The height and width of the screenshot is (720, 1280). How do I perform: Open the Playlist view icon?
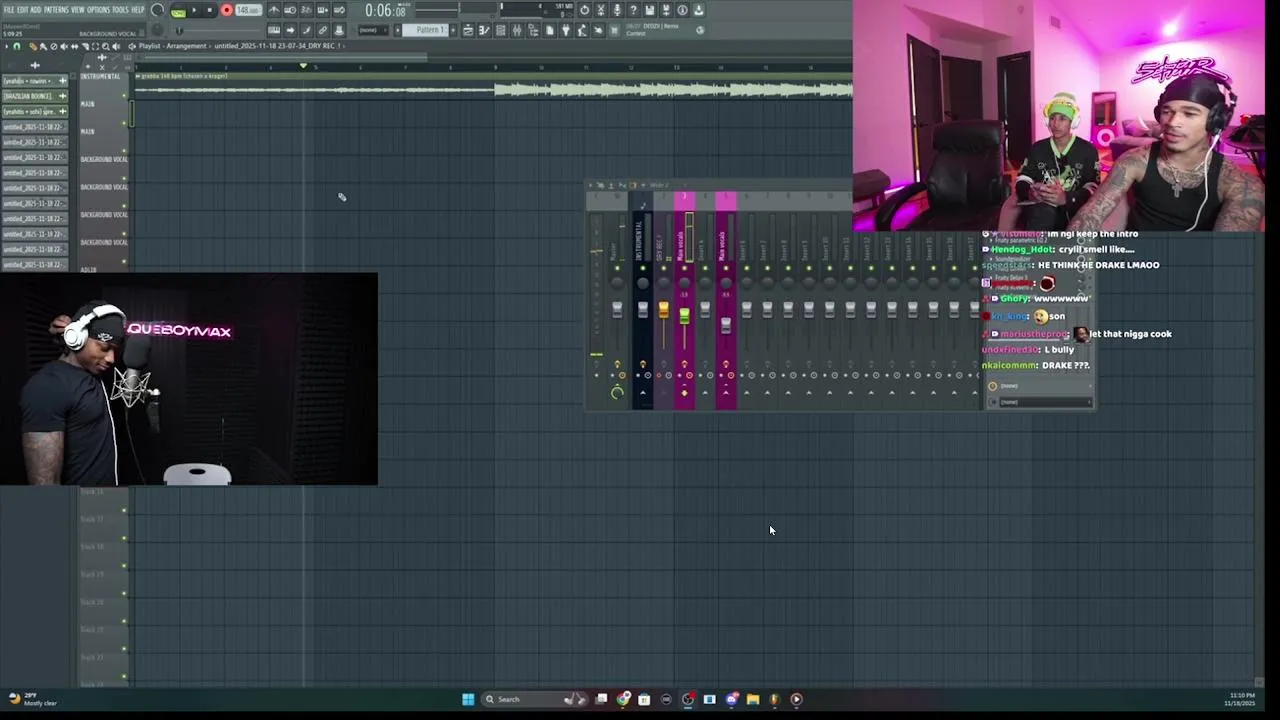468,30
